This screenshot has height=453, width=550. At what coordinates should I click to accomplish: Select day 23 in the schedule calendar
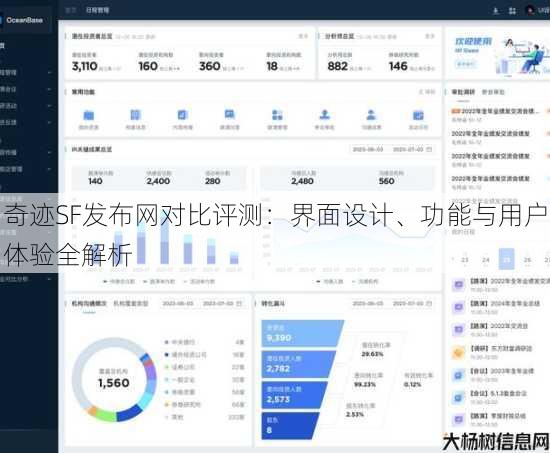point(465,260)
